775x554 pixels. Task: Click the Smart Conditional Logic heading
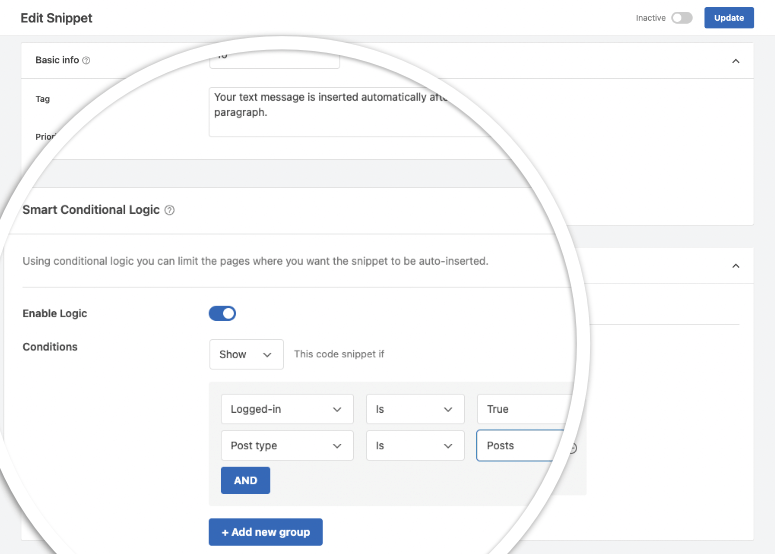point(91,210)
